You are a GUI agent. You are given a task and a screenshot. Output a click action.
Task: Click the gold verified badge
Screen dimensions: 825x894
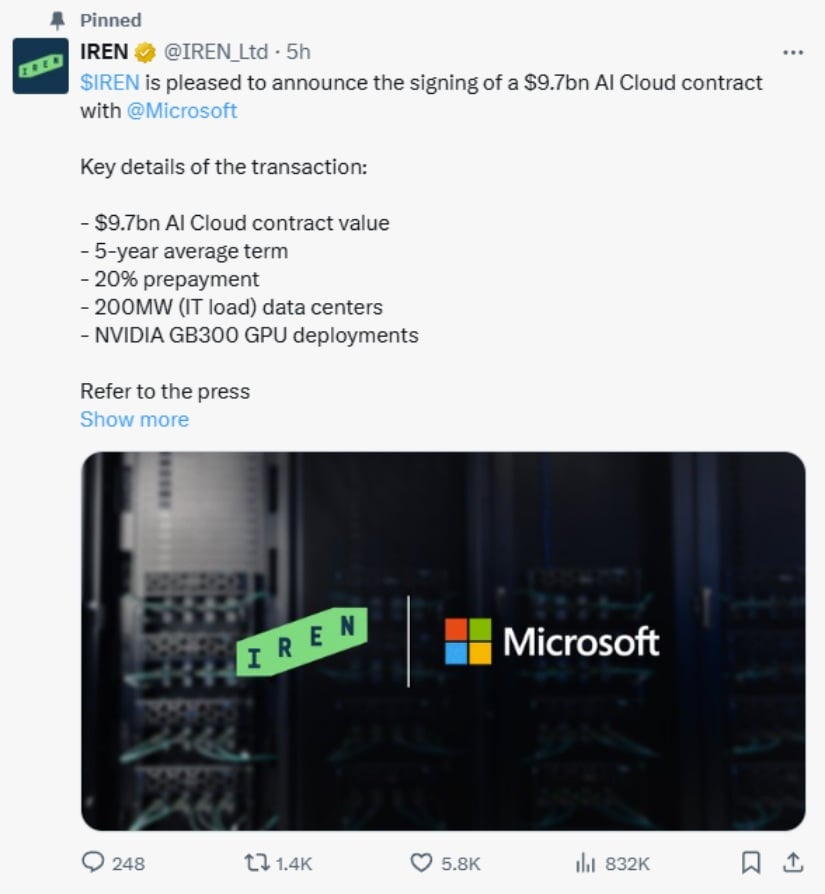pyautogui.click(x=145, y=52)
